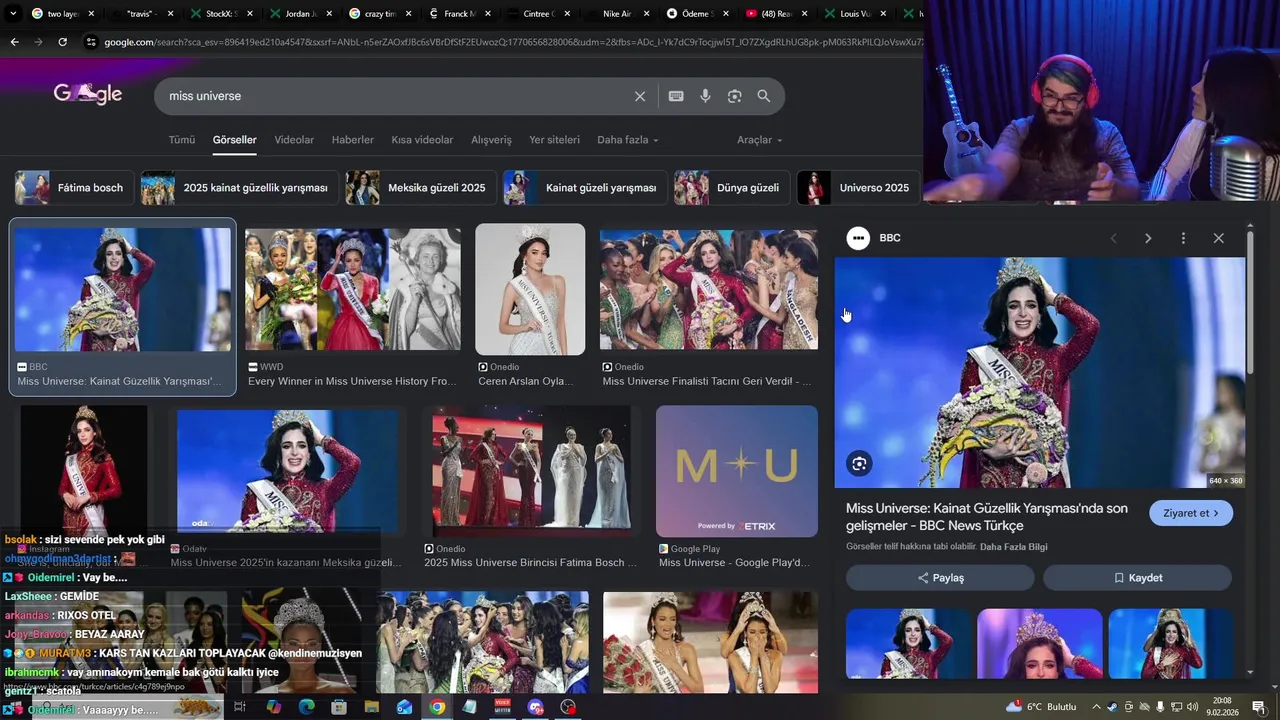
Task: Open the site info icon beside the URL
Action: click(x=91, y=42)
